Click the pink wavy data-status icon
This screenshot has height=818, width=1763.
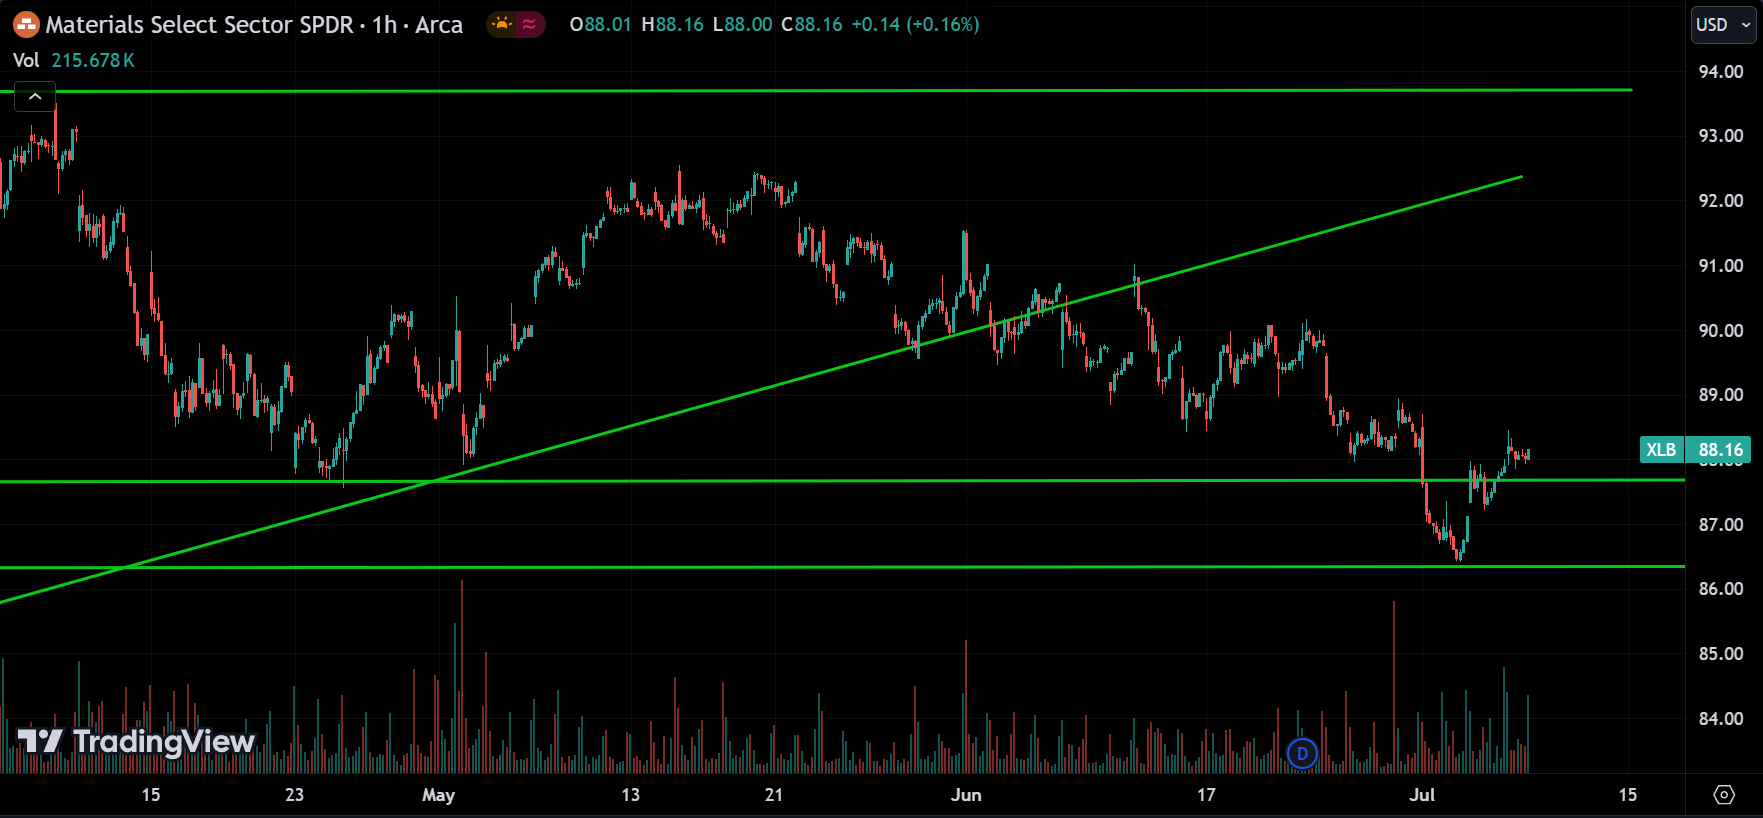coord(529,24)
